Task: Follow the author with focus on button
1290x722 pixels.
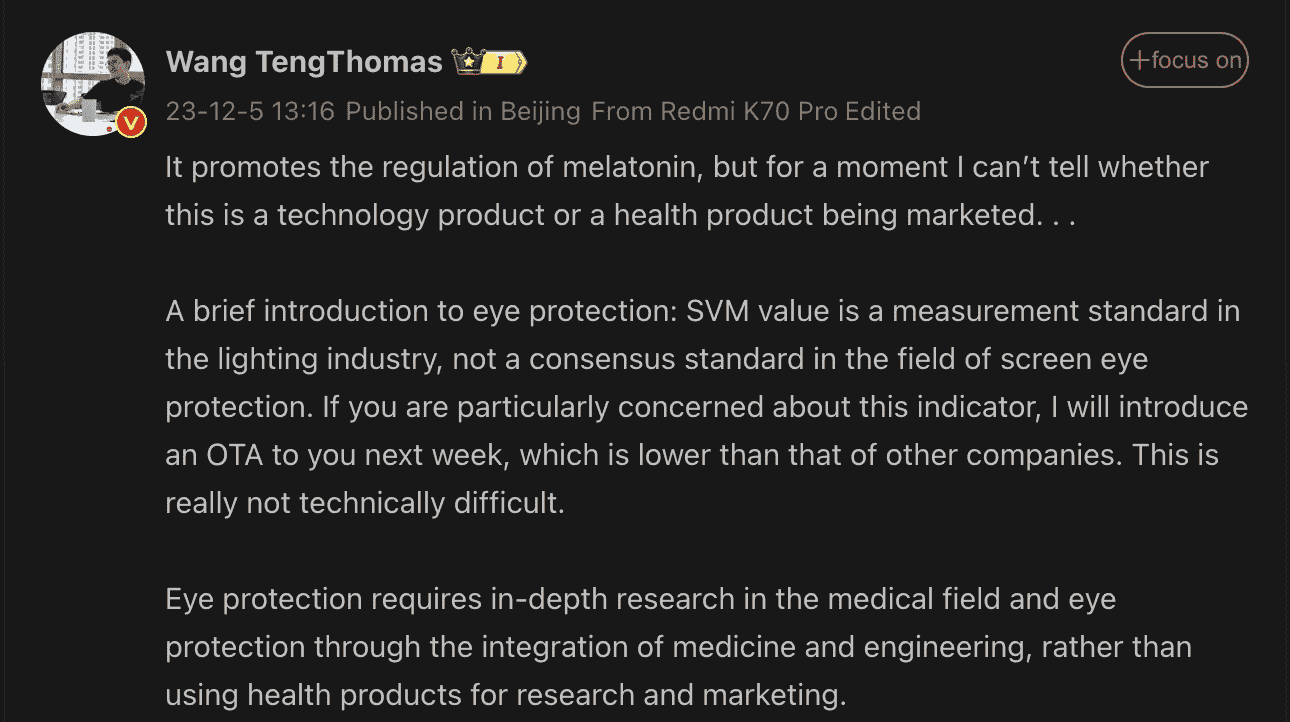Action: (x=1185, y=60)
